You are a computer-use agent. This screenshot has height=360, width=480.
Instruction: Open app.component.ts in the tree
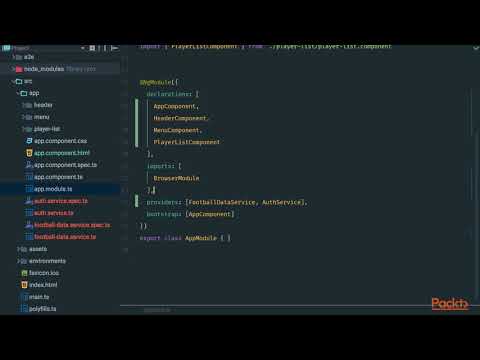[x=58, y=177]
